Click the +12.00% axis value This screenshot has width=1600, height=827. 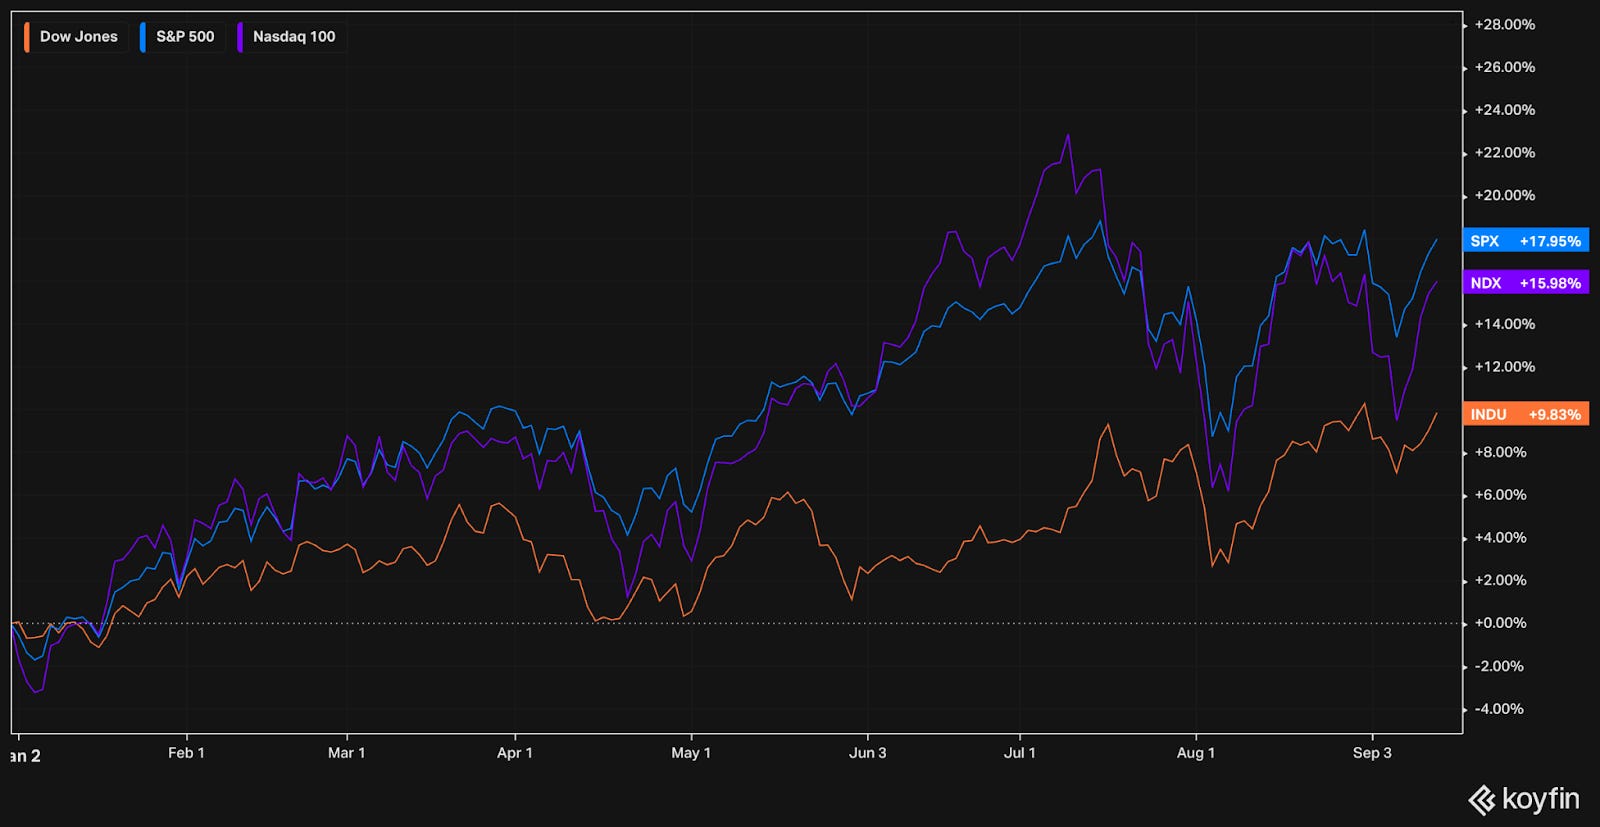pos(1505,367)
